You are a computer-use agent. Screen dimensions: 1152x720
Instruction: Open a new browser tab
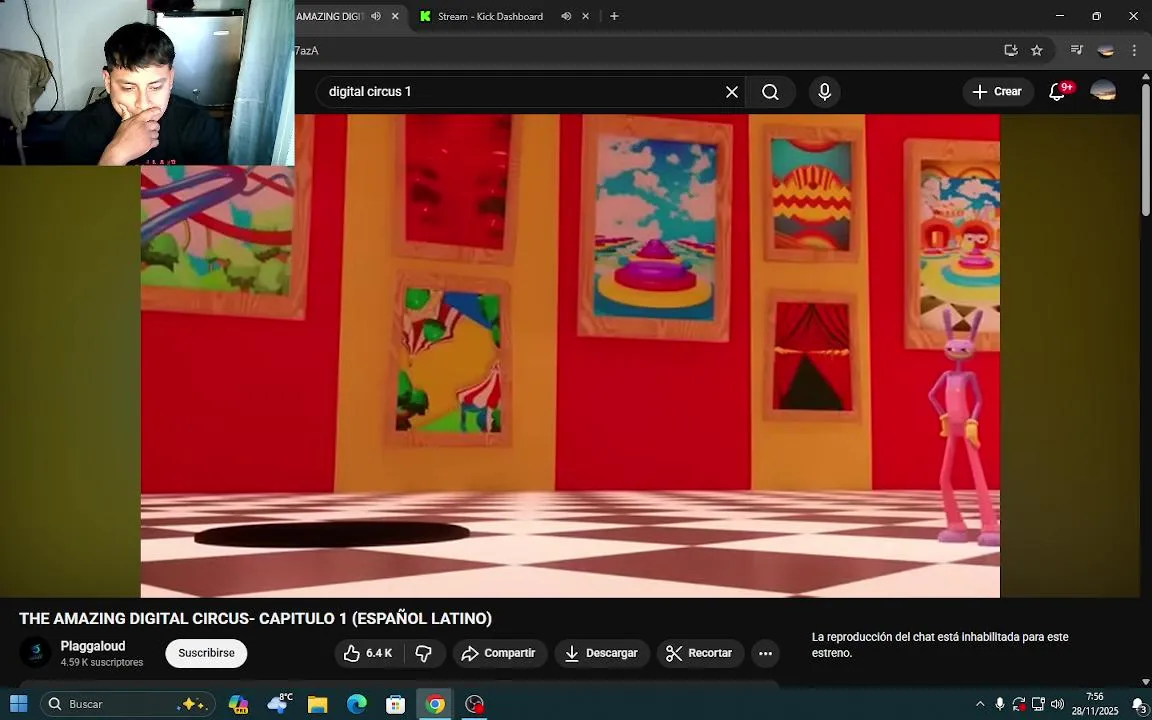pos(614,16)
